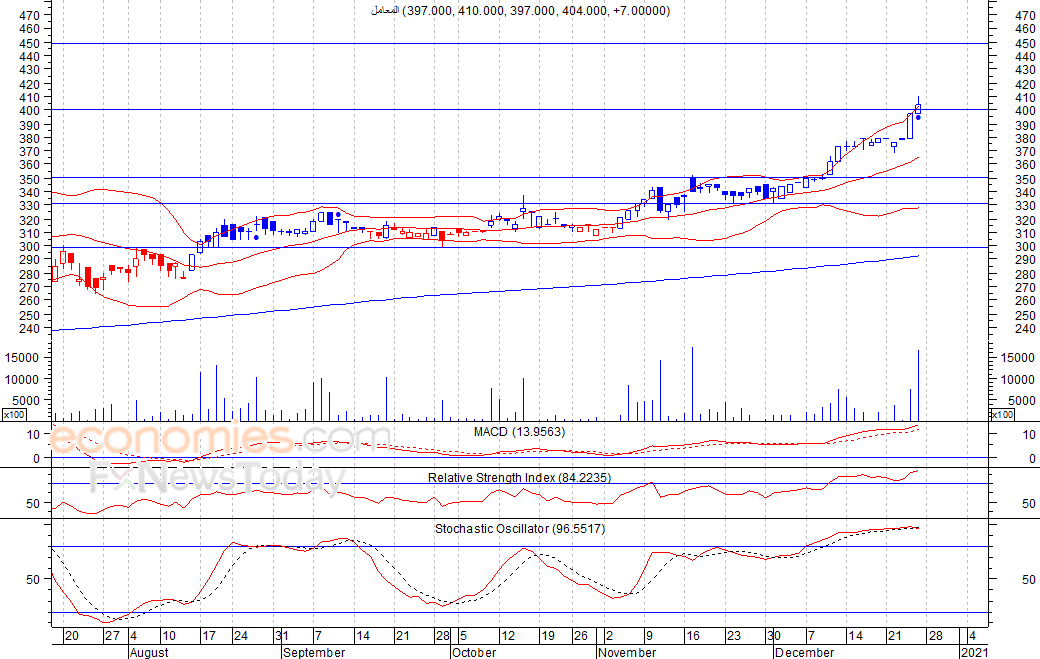Click the Relative Strength Index (84.2235) label
The image size is (1040, 659).
click(x=519, y=477)
